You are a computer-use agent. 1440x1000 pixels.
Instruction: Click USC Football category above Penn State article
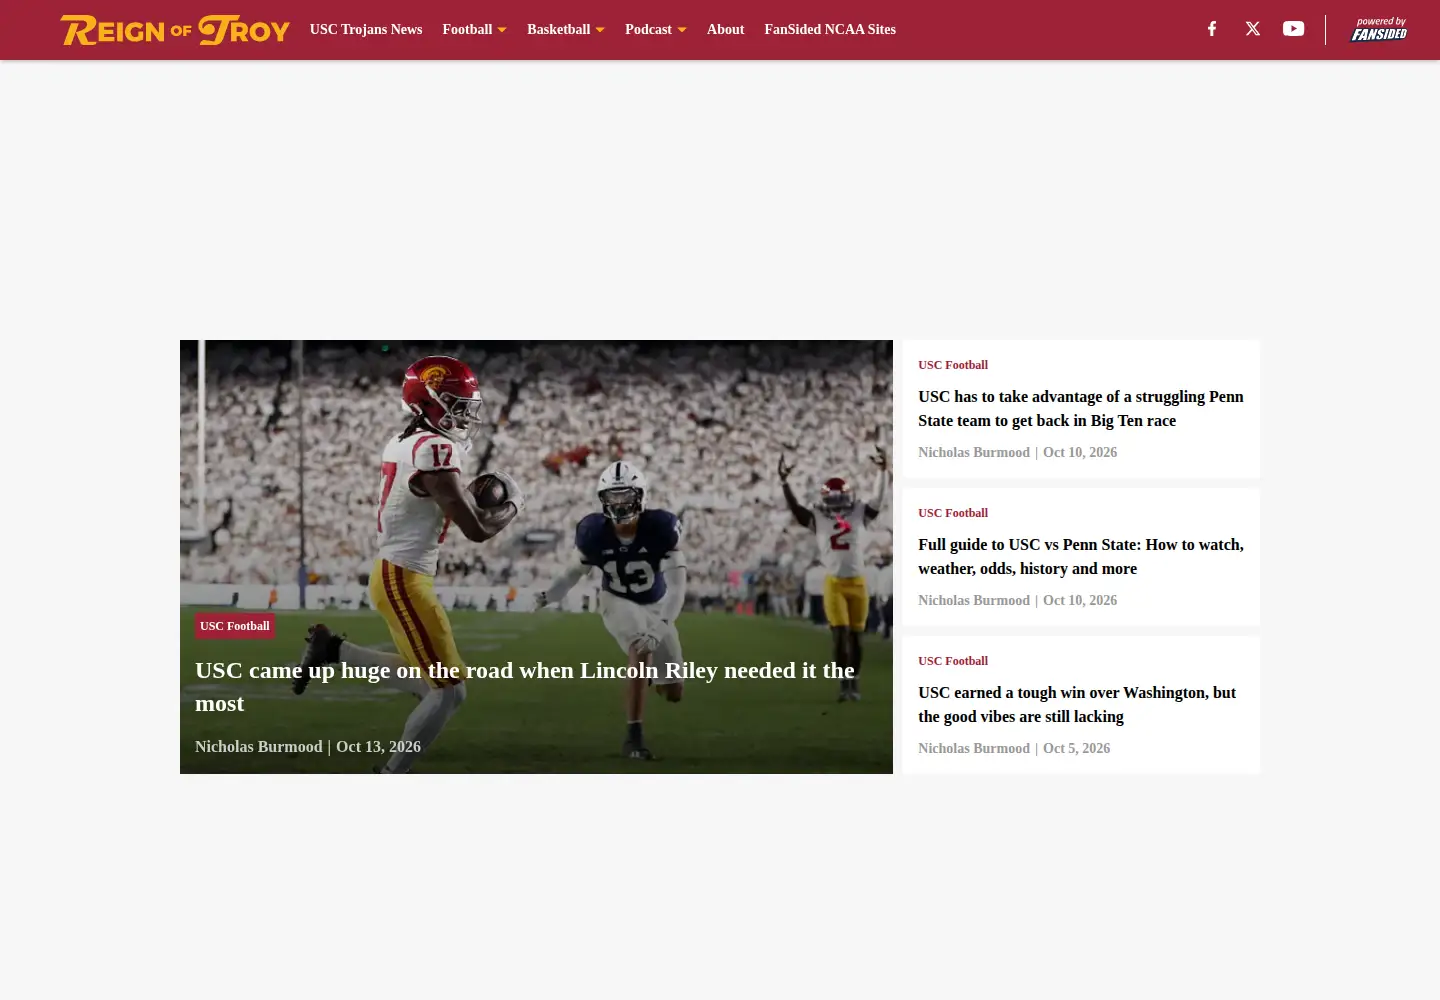tap(953, 365)
